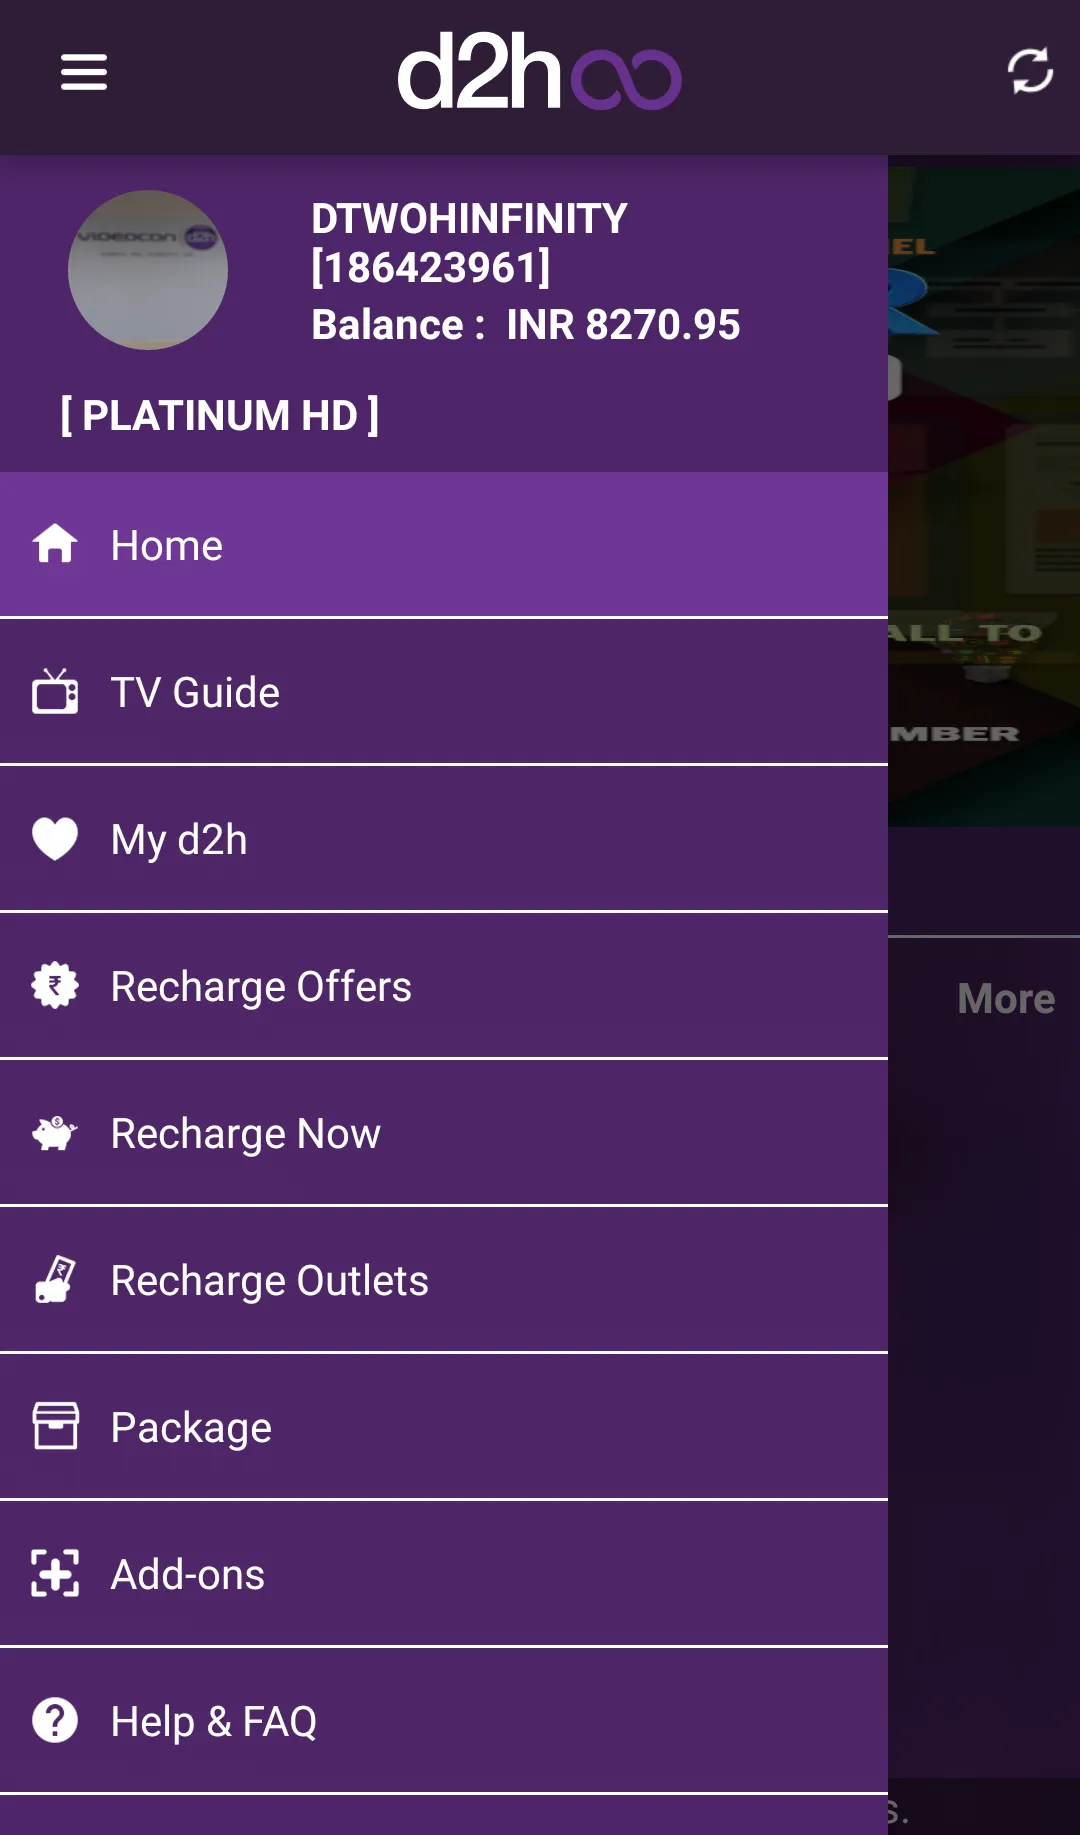This screenshot has height=1835, width=1080.
Task: Tap the d2h infinity logo
Action: pyautogui.click(x=539, y=72)
